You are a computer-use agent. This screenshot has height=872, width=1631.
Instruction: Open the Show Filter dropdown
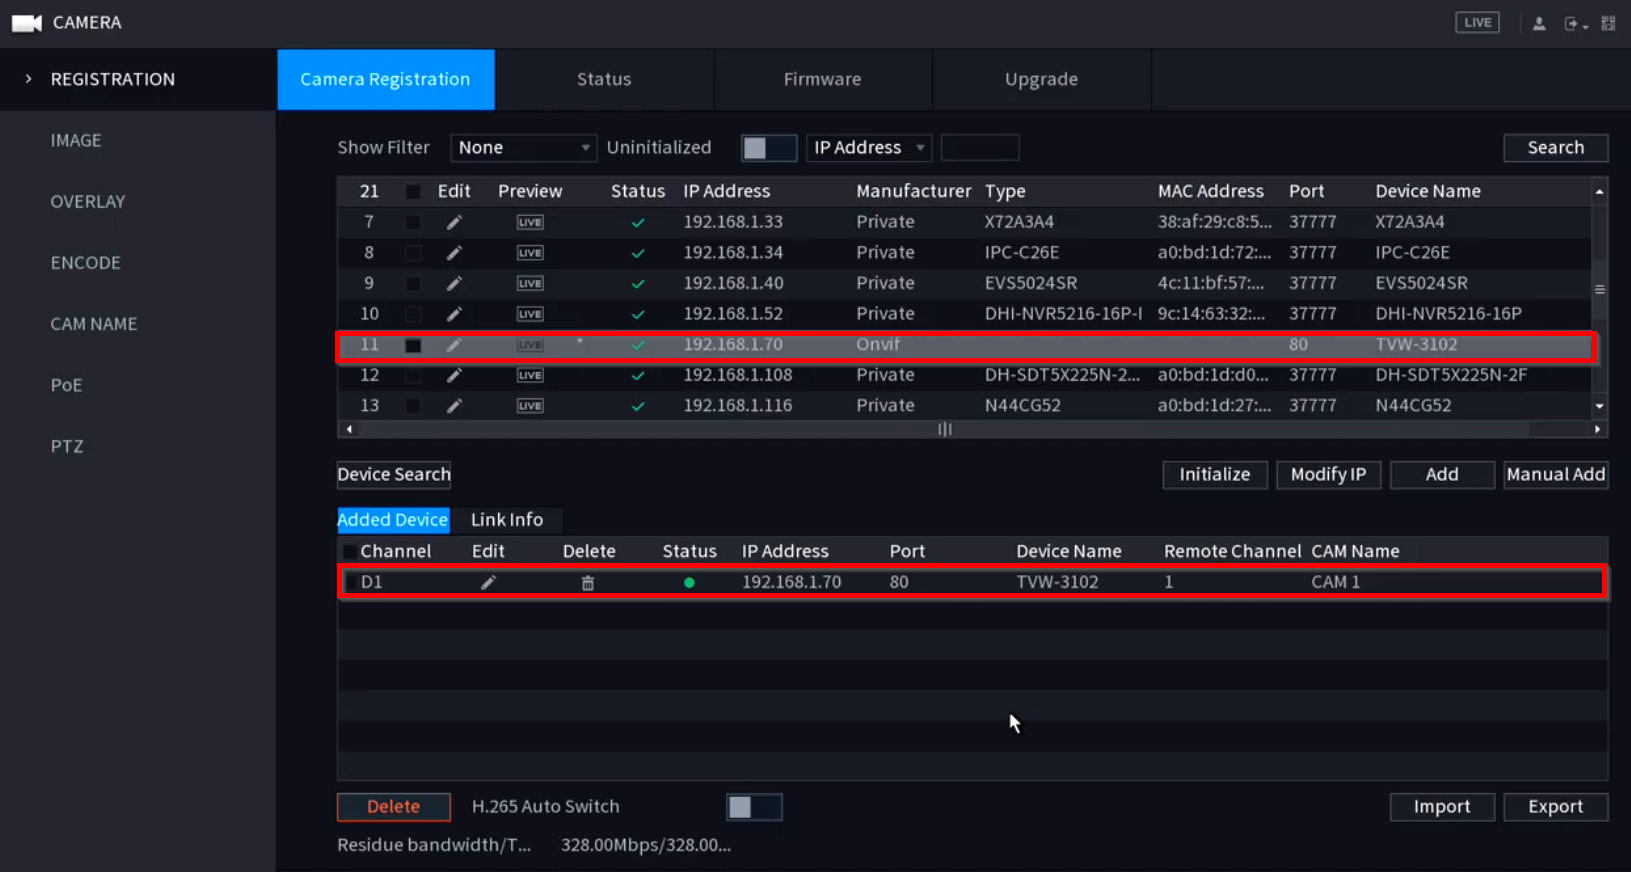523,148
